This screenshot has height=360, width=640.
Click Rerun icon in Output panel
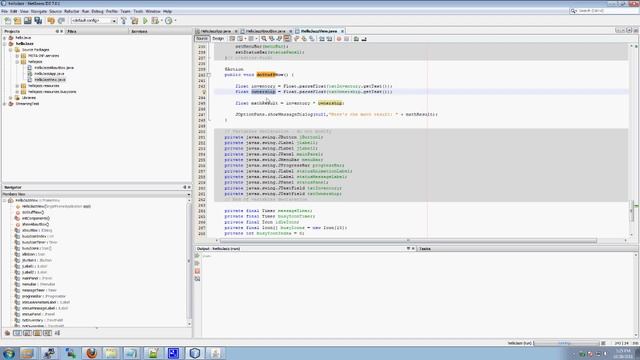(x=197, y=256)
